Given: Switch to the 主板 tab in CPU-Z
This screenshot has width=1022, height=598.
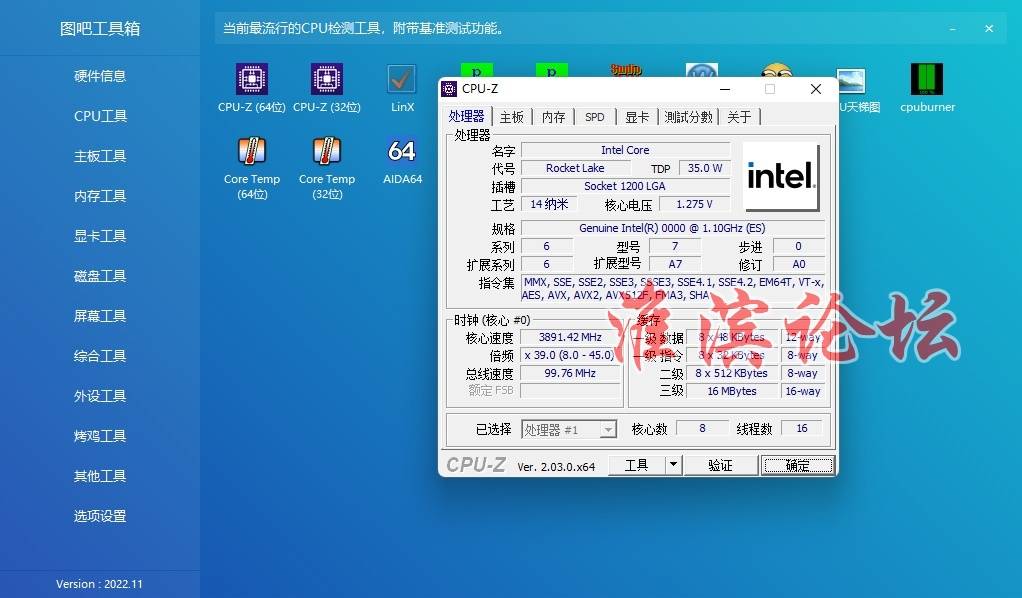Looking at the screenshot, I should click(512, 117).
